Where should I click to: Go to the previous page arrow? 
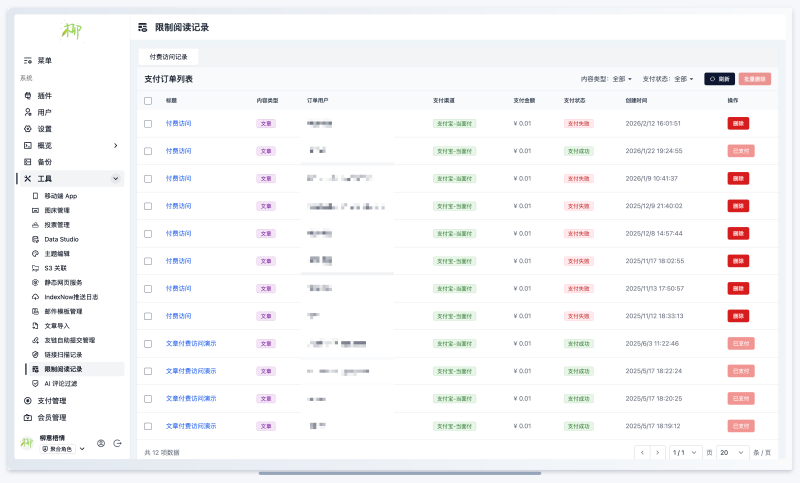[x=642, y=452]
